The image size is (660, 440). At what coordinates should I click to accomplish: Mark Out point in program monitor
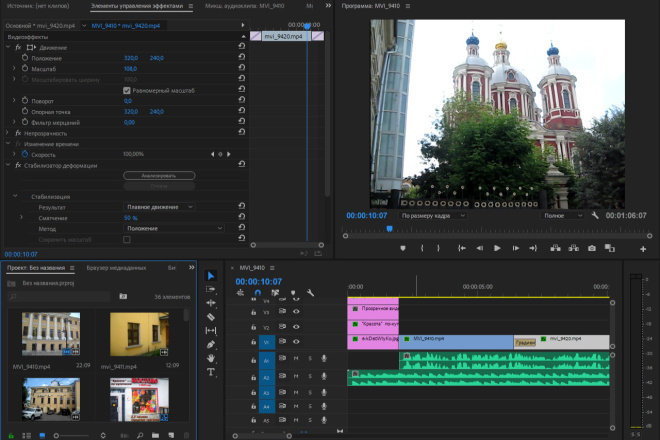pyautogui.click(x=439, y=248)
